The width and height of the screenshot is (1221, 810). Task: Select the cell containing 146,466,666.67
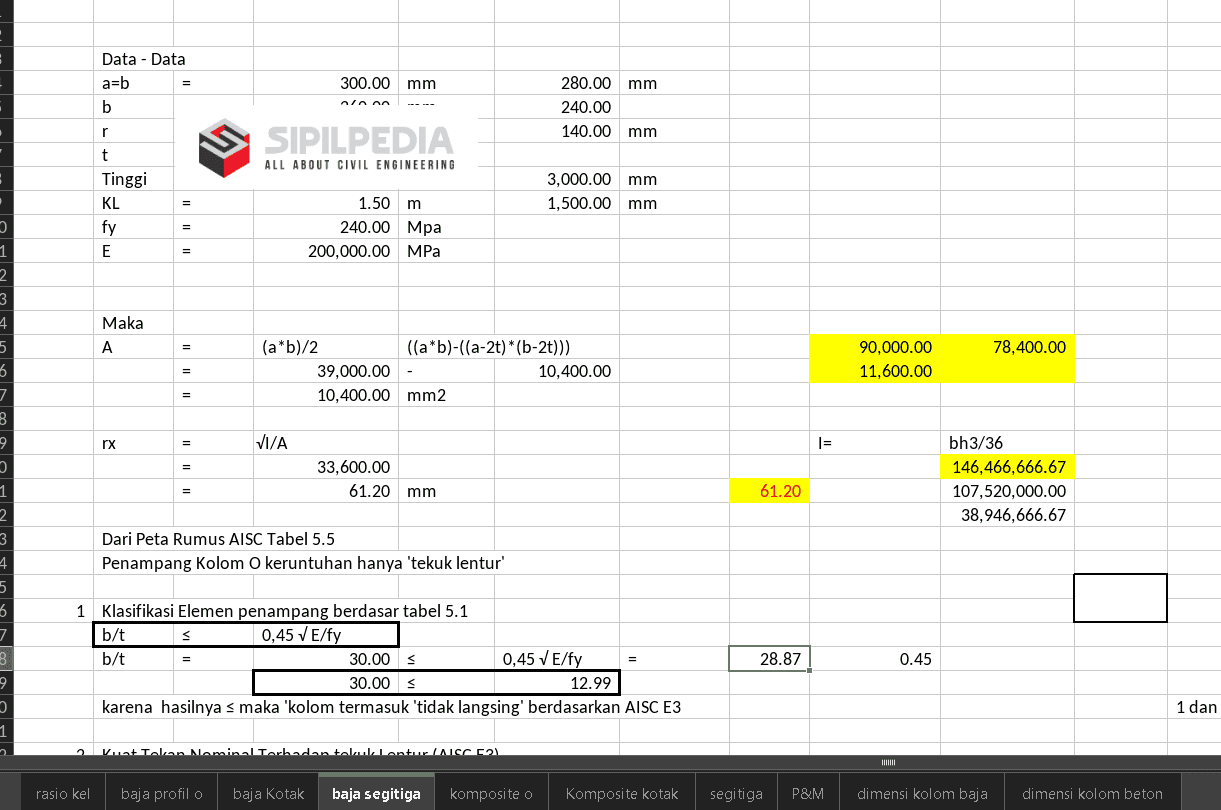[1007, 467]
